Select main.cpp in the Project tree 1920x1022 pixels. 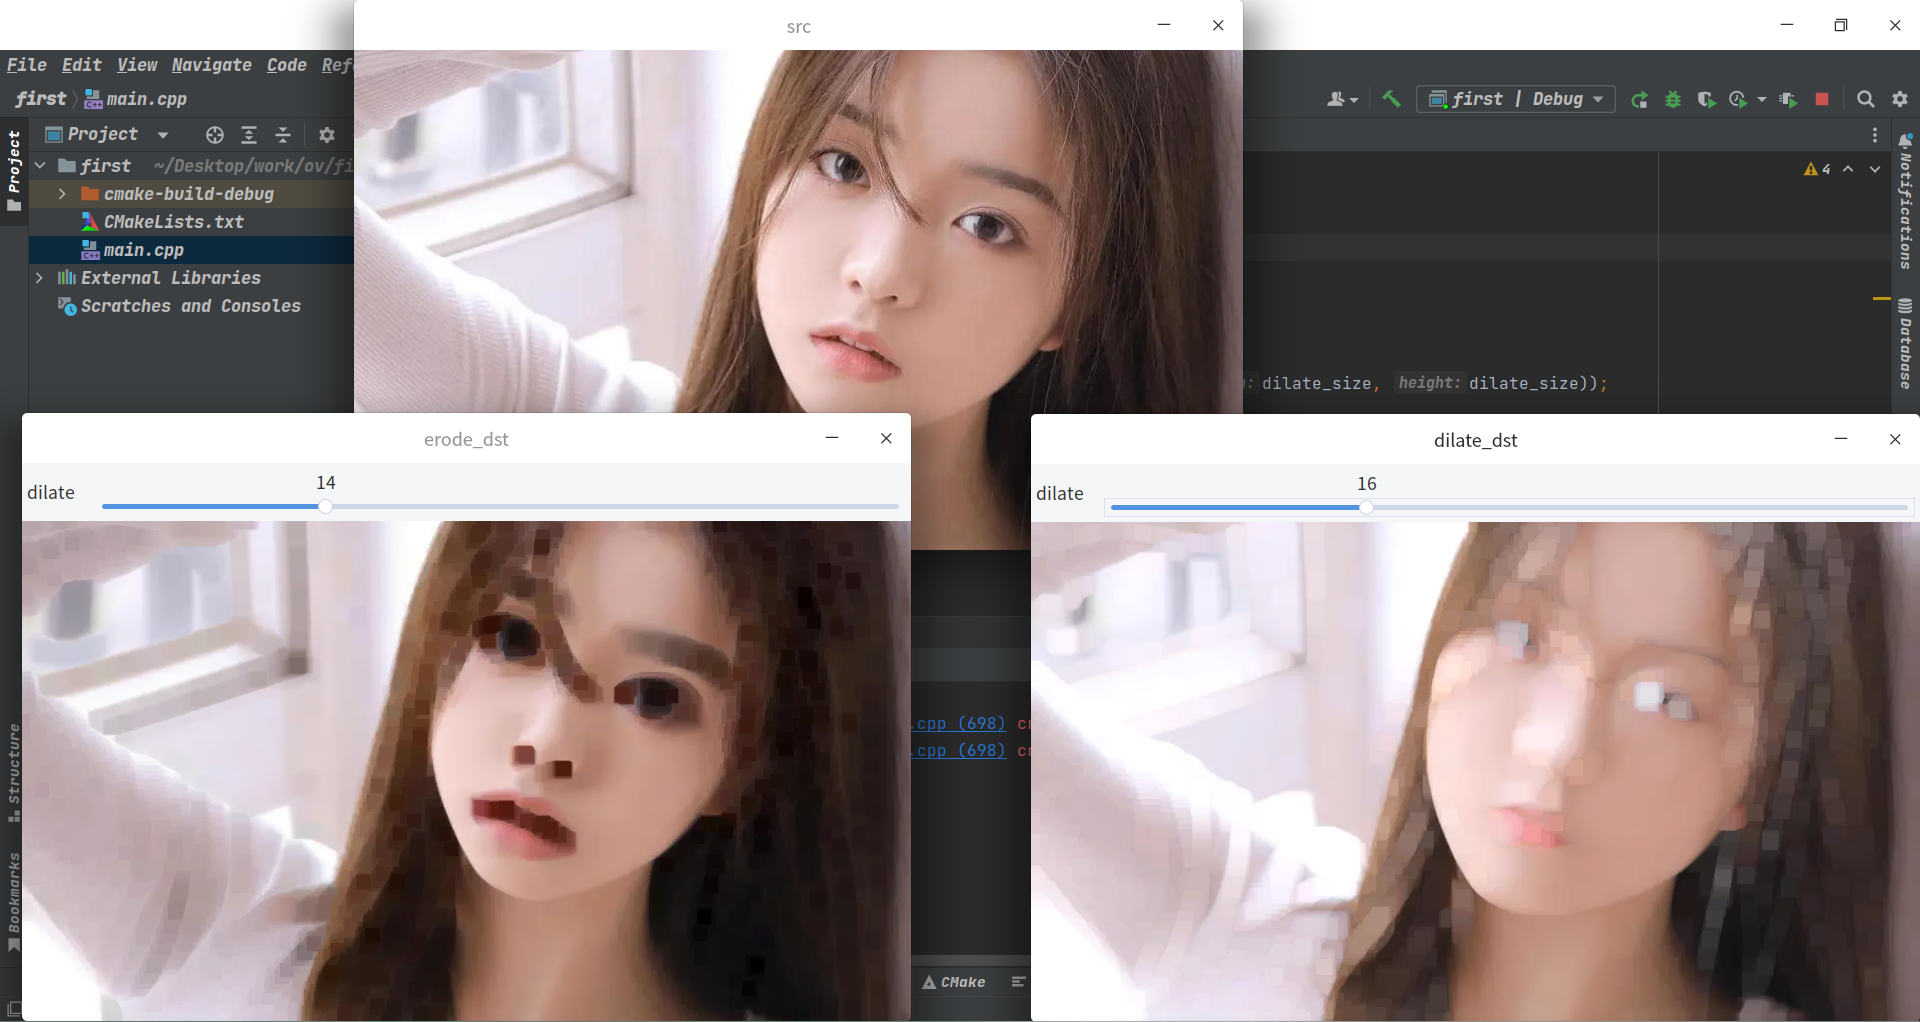pos(191,250)
